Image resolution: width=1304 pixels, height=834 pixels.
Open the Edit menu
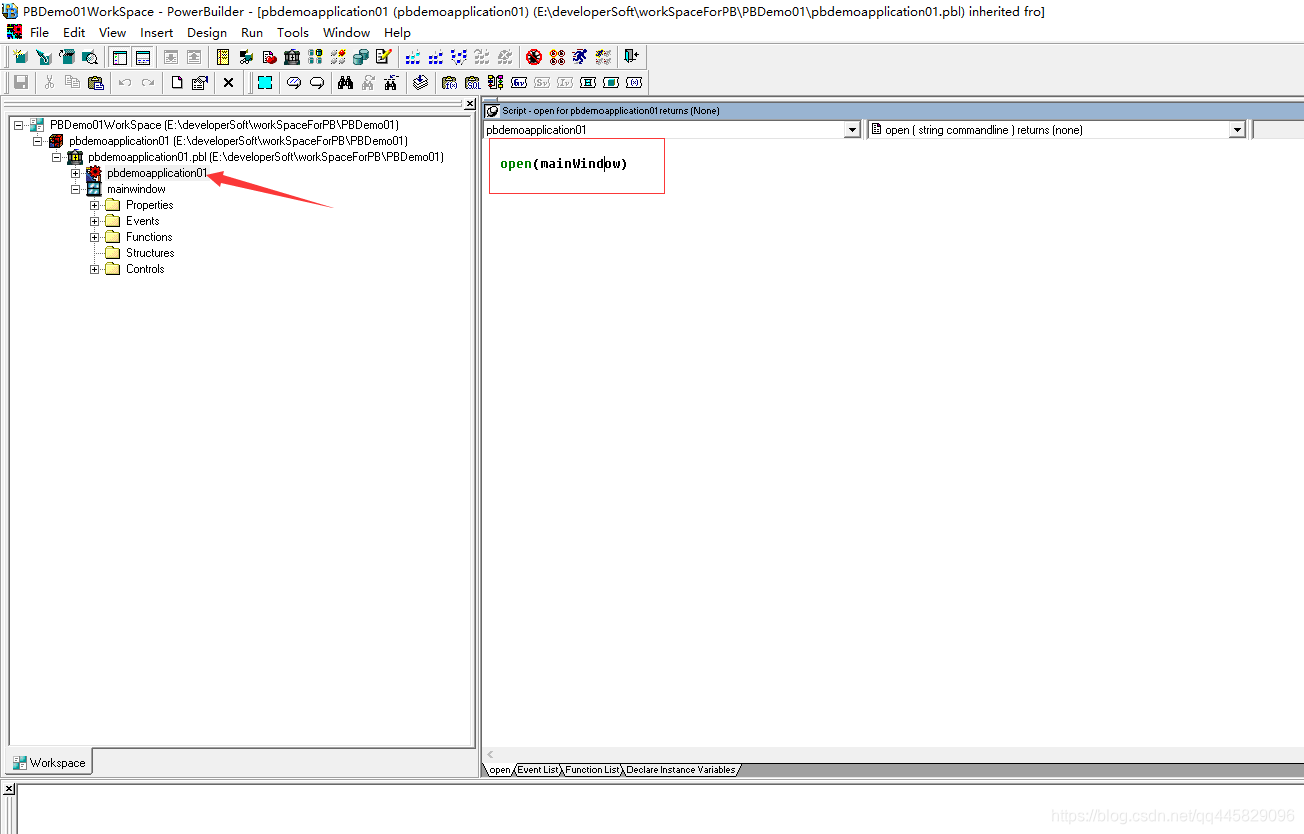coord(74,32)
